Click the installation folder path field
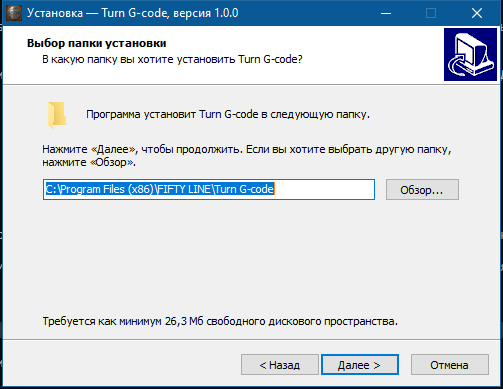 209,189
